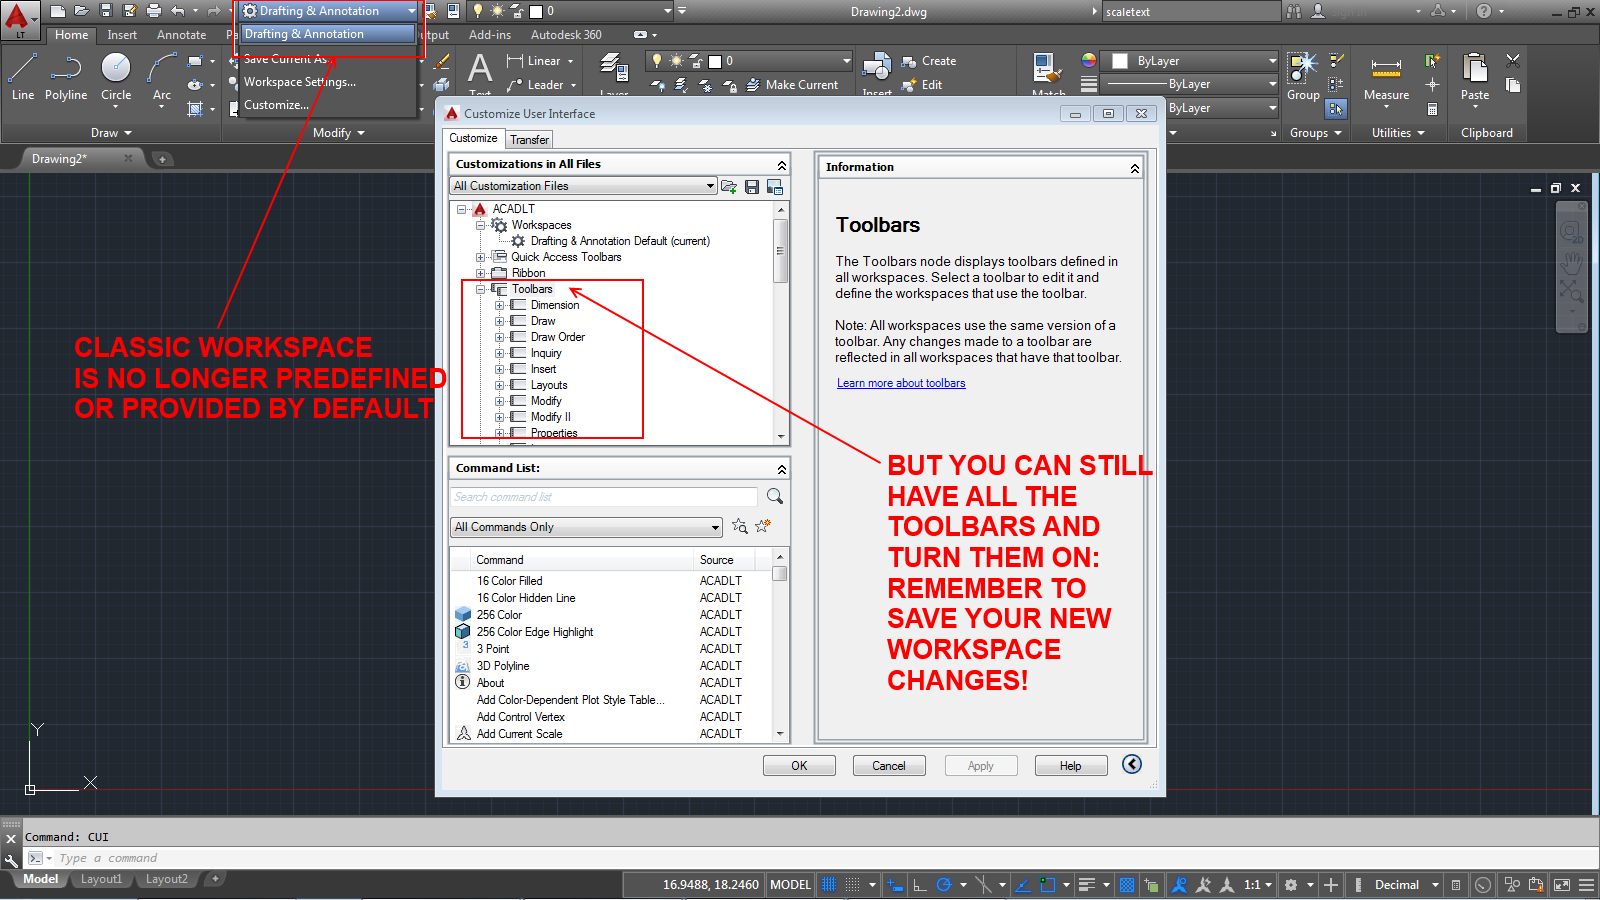Image resolution: width=1600 pixels, height=900 pixels.
Task: Click the object color wheel icon
Action: [x=1089, y=60]
